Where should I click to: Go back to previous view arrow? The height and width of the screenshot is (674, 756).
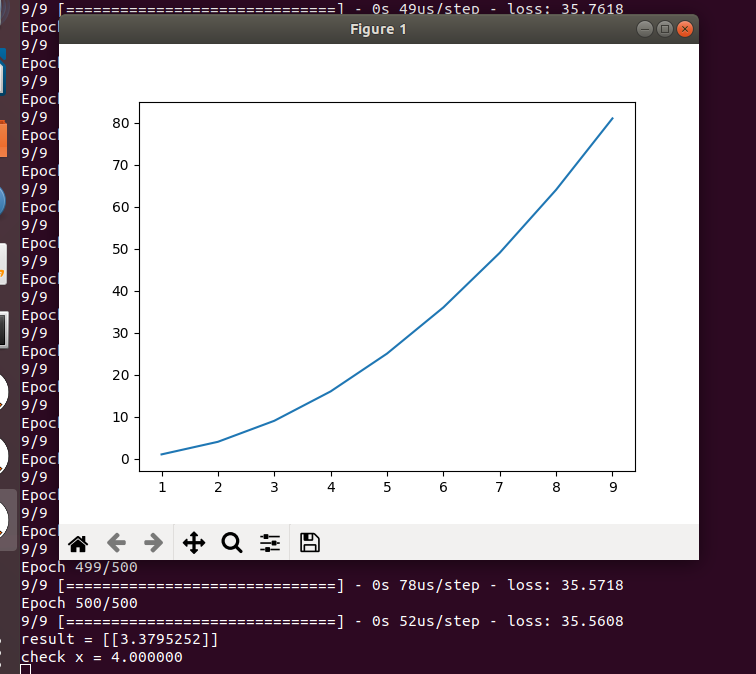click(x=116, y=543)
